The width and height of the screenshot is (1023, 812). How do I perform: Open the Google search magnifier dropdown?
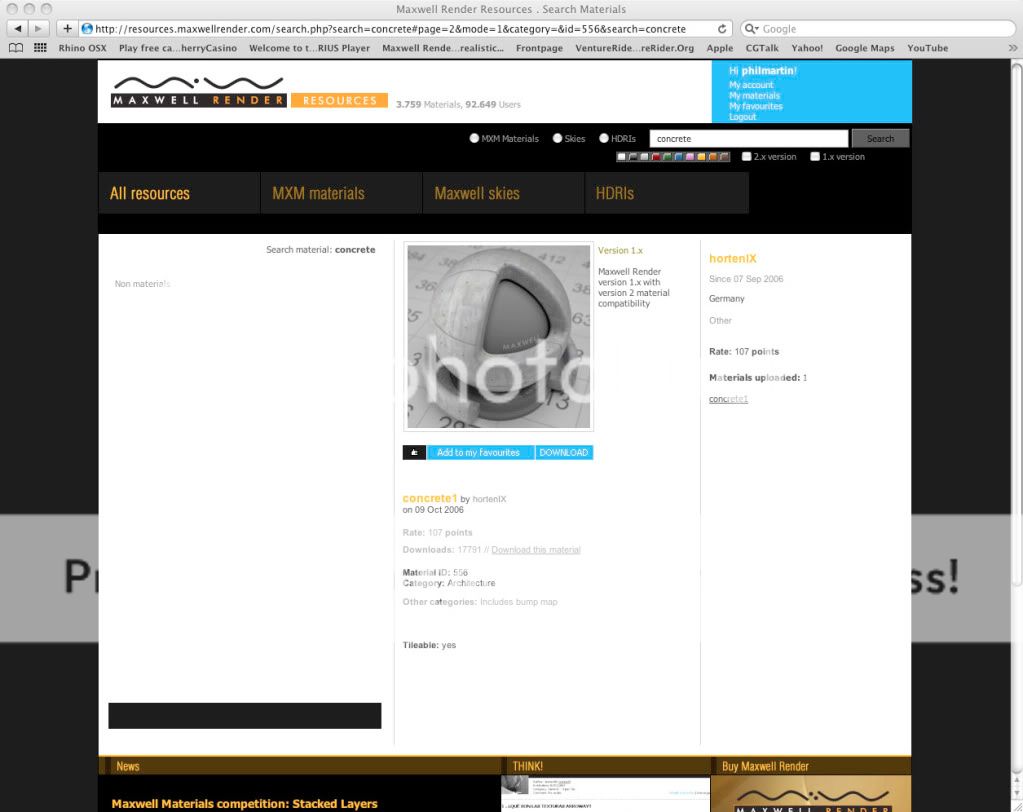click(x=752, y=29)
